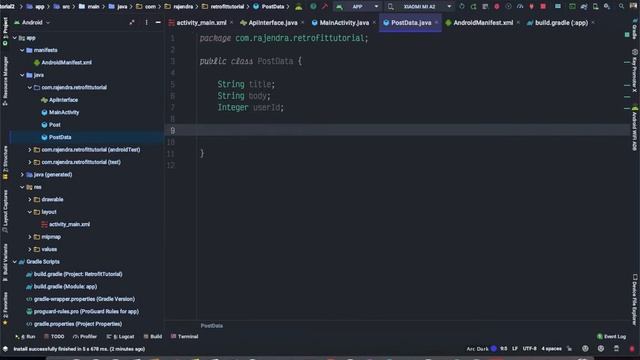Open the Logcat tool window
Viewport: 640px width, 360px height.
pos(120,336)
